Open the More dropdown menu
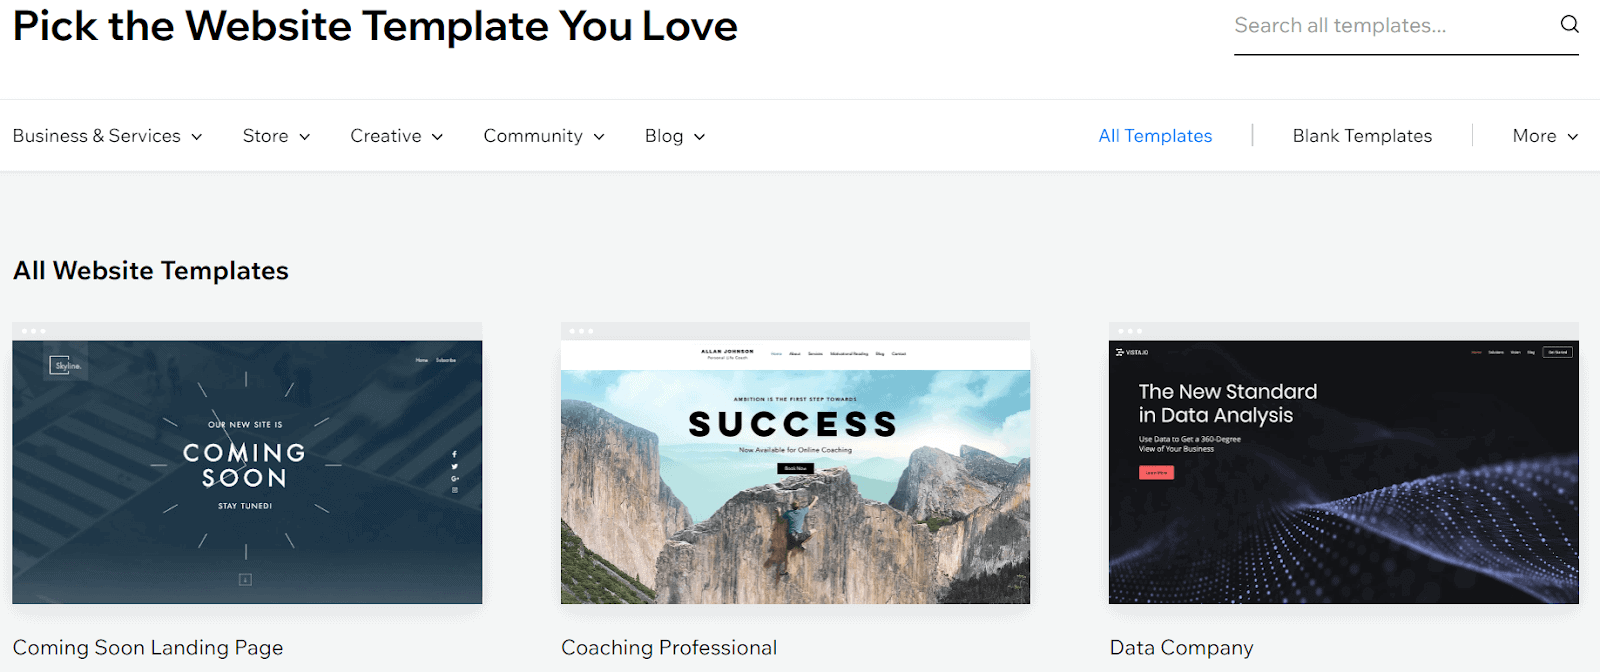Viewport: 1600px width, 672px height. [1545, 136]
